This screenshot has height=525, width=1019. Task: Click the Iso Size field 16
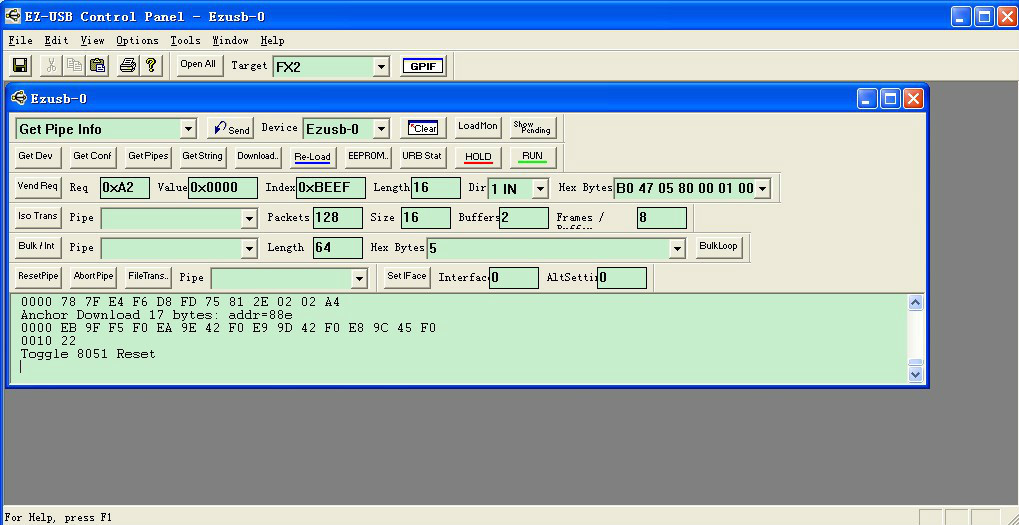(426, 218)
